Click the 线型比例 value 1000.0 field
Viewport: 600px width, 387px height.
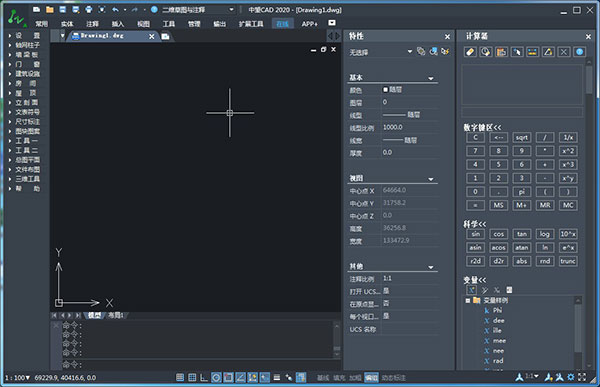(x=410, y=127)
